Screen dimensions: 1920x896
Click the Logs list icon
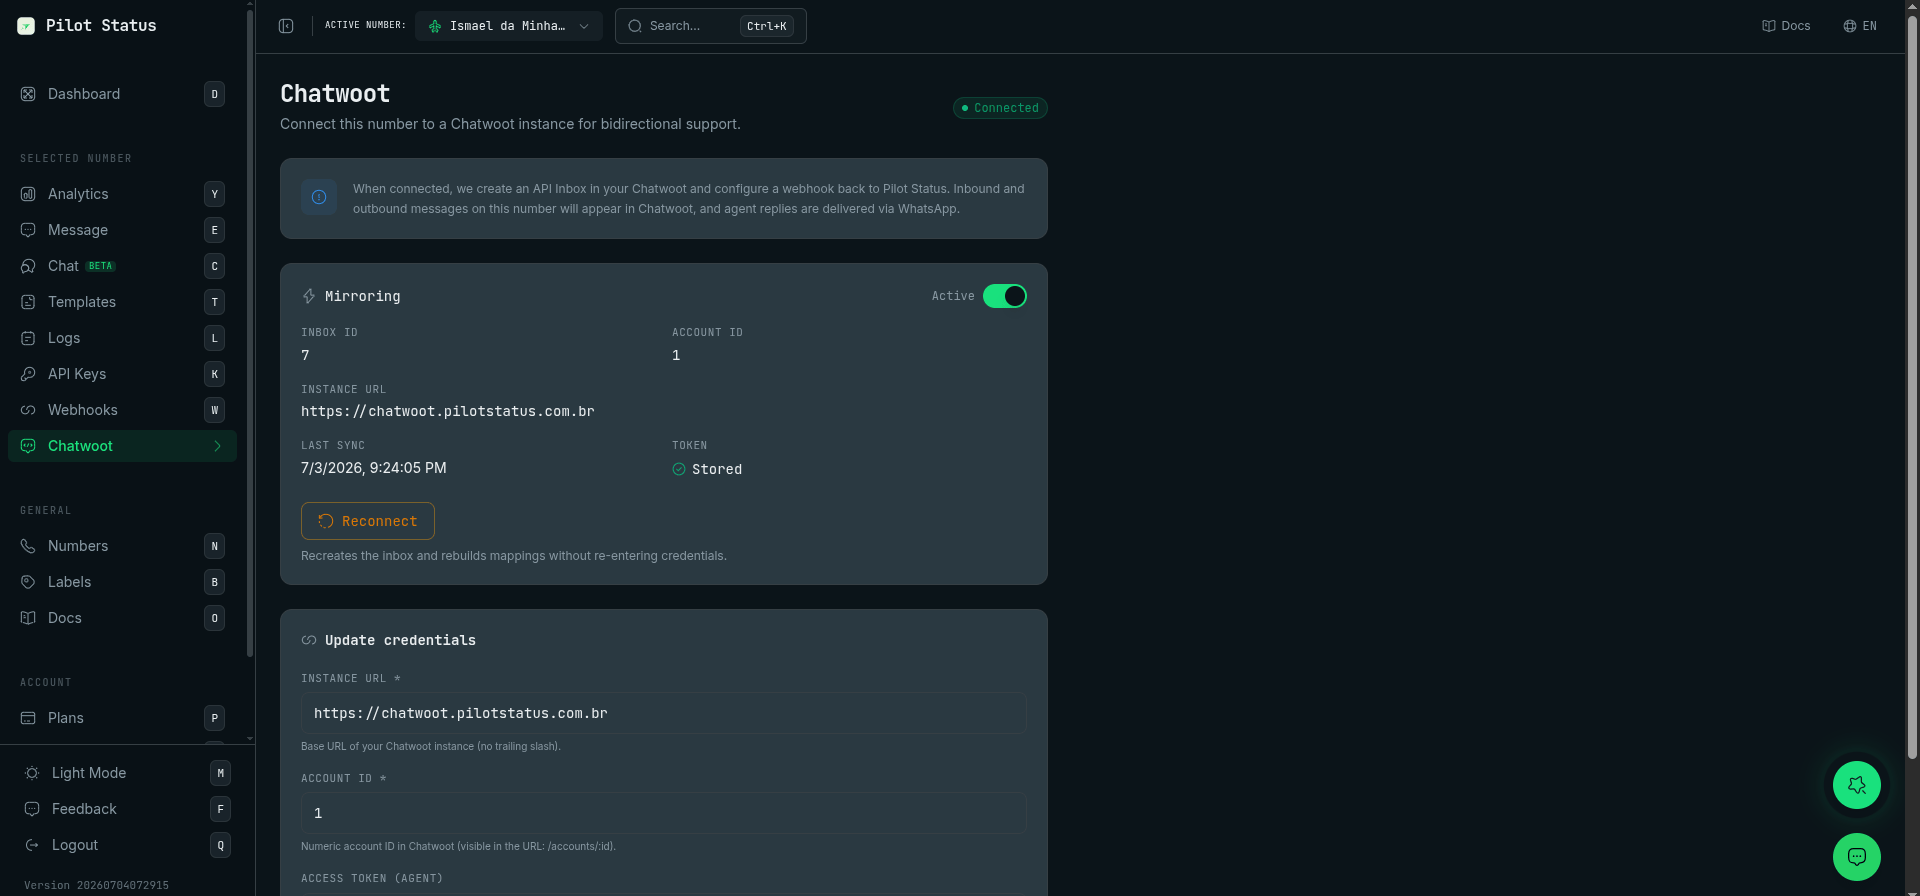pos(28,338)
